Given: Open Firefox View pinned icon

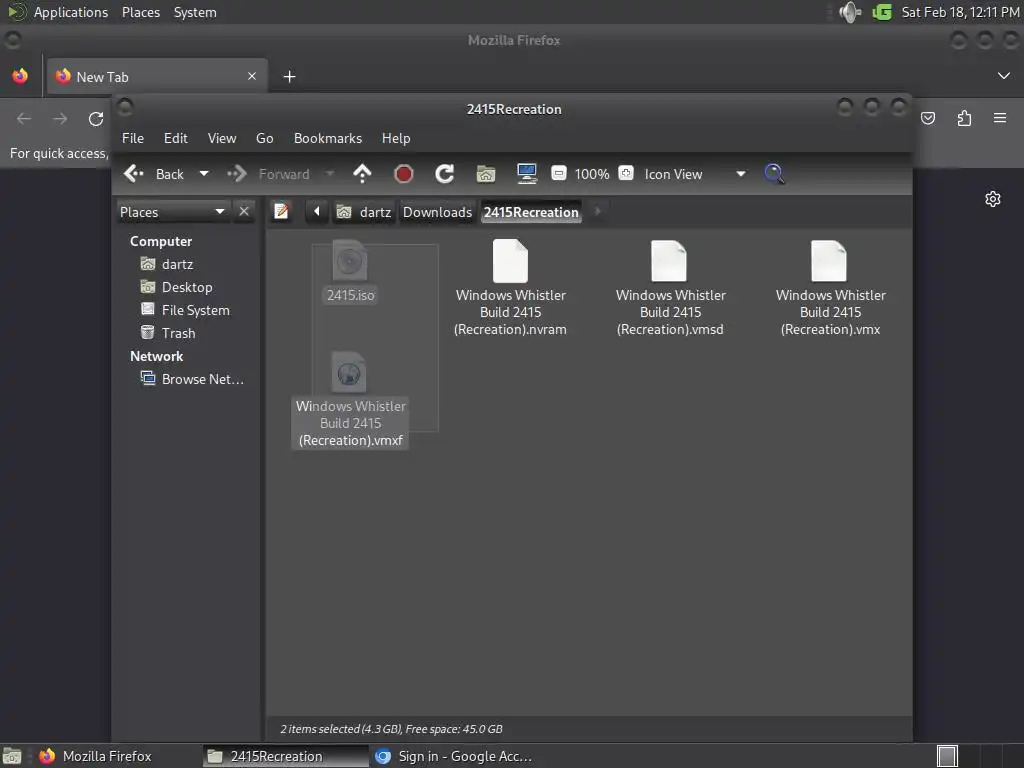Looking at the screenshot, I should [x=20, y=76].
